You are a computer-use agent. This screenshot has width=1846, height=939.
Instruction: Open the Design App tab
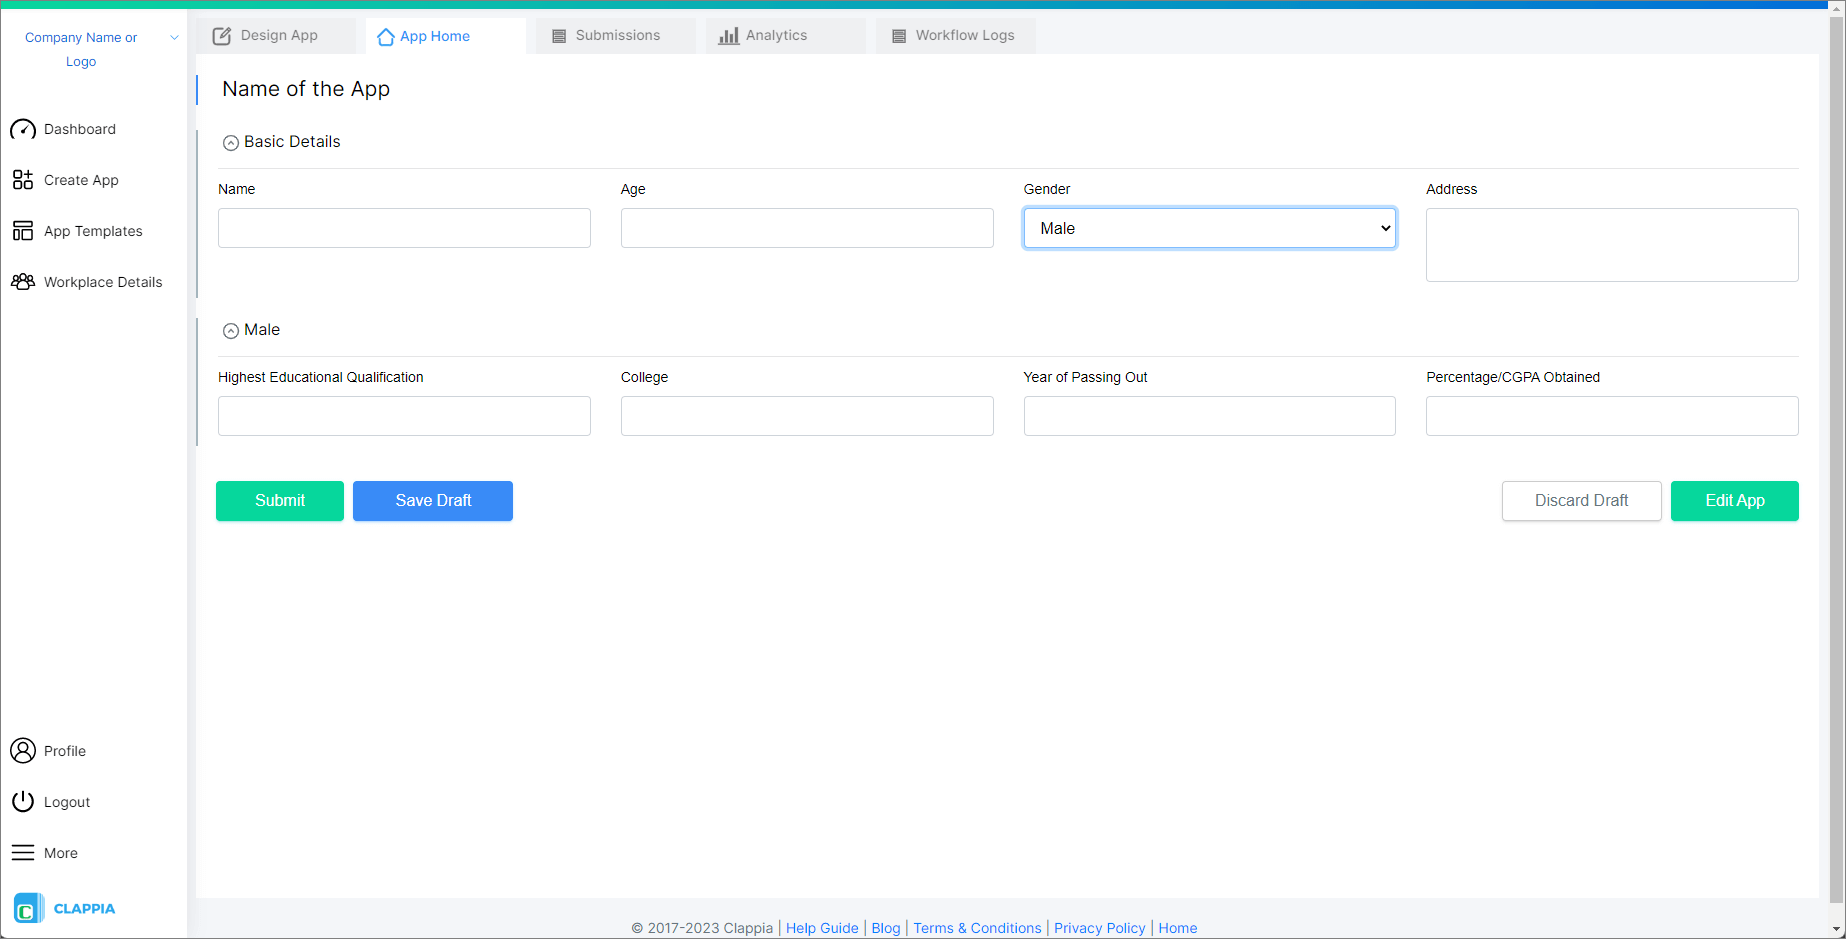coord(277,35)
